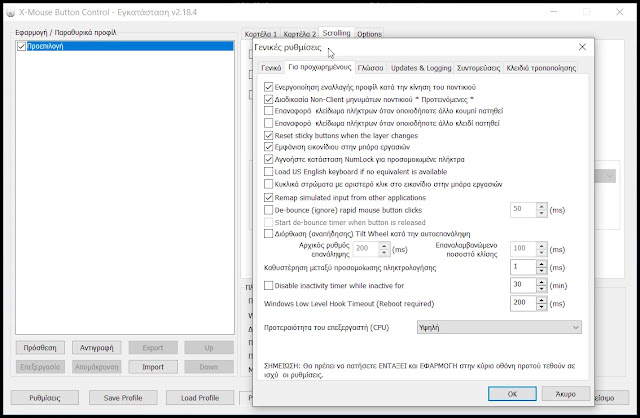
Task: Switch to the Γενικά tab
Action: click(x=271, y=68)
